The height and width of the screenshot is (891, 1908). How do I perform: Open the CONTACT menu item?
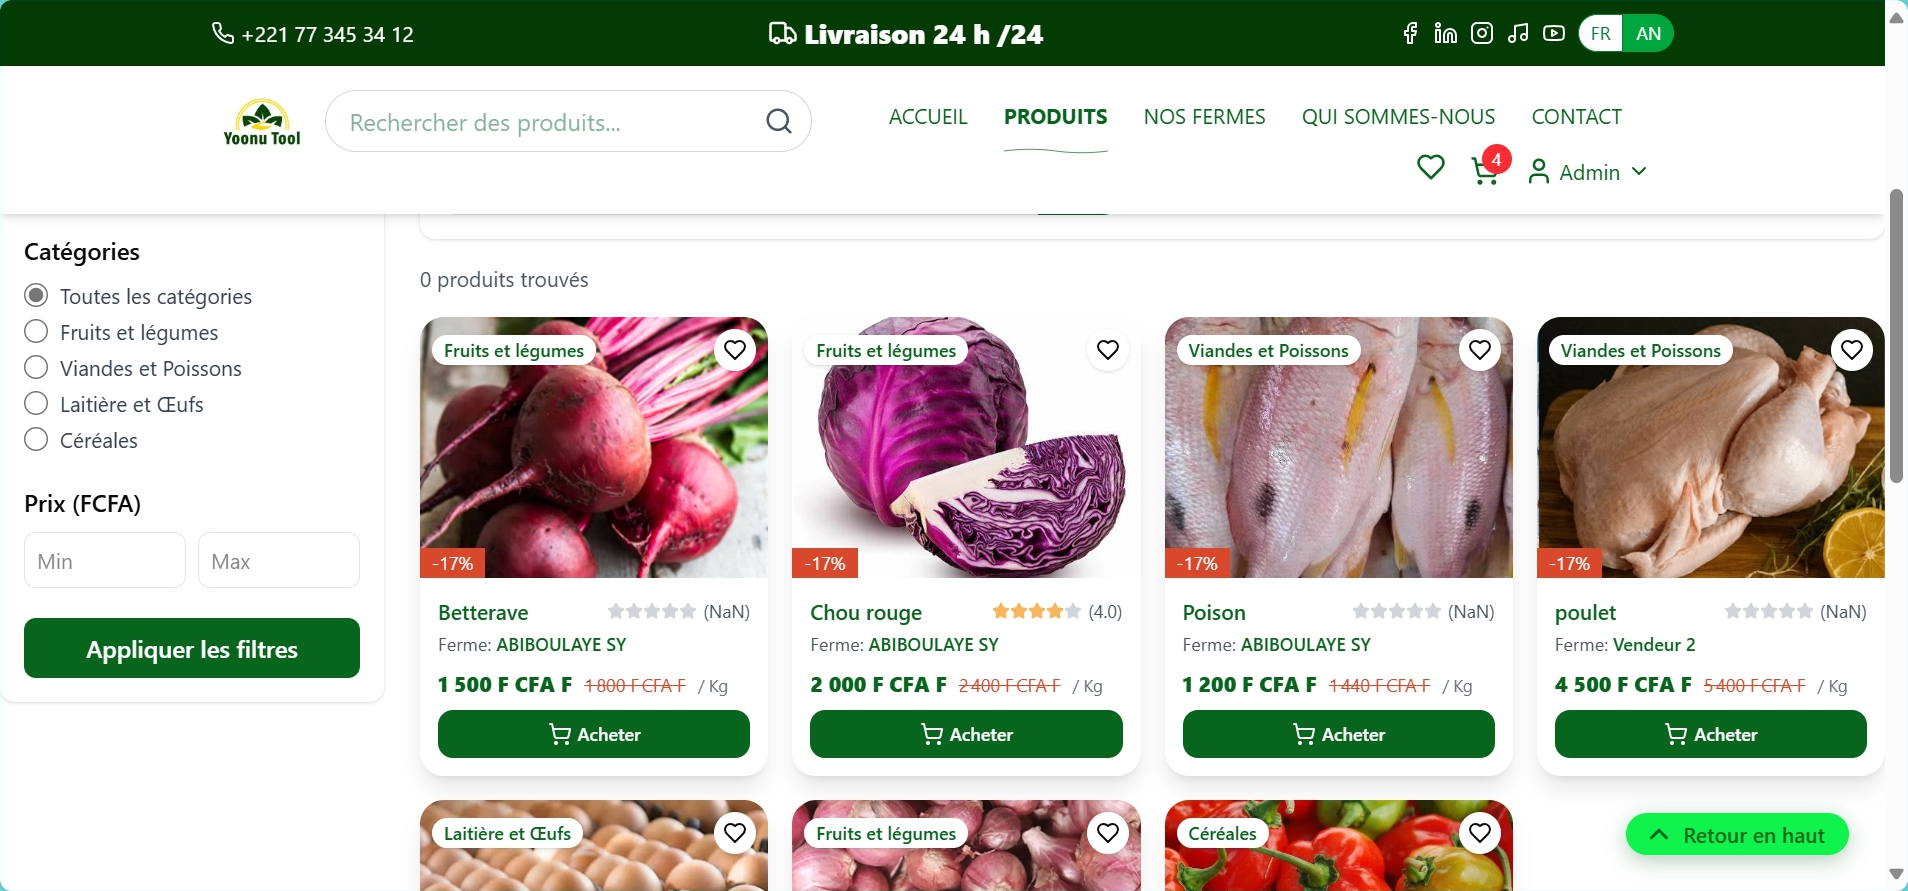pyautogui.click(x=1577, y=117)
